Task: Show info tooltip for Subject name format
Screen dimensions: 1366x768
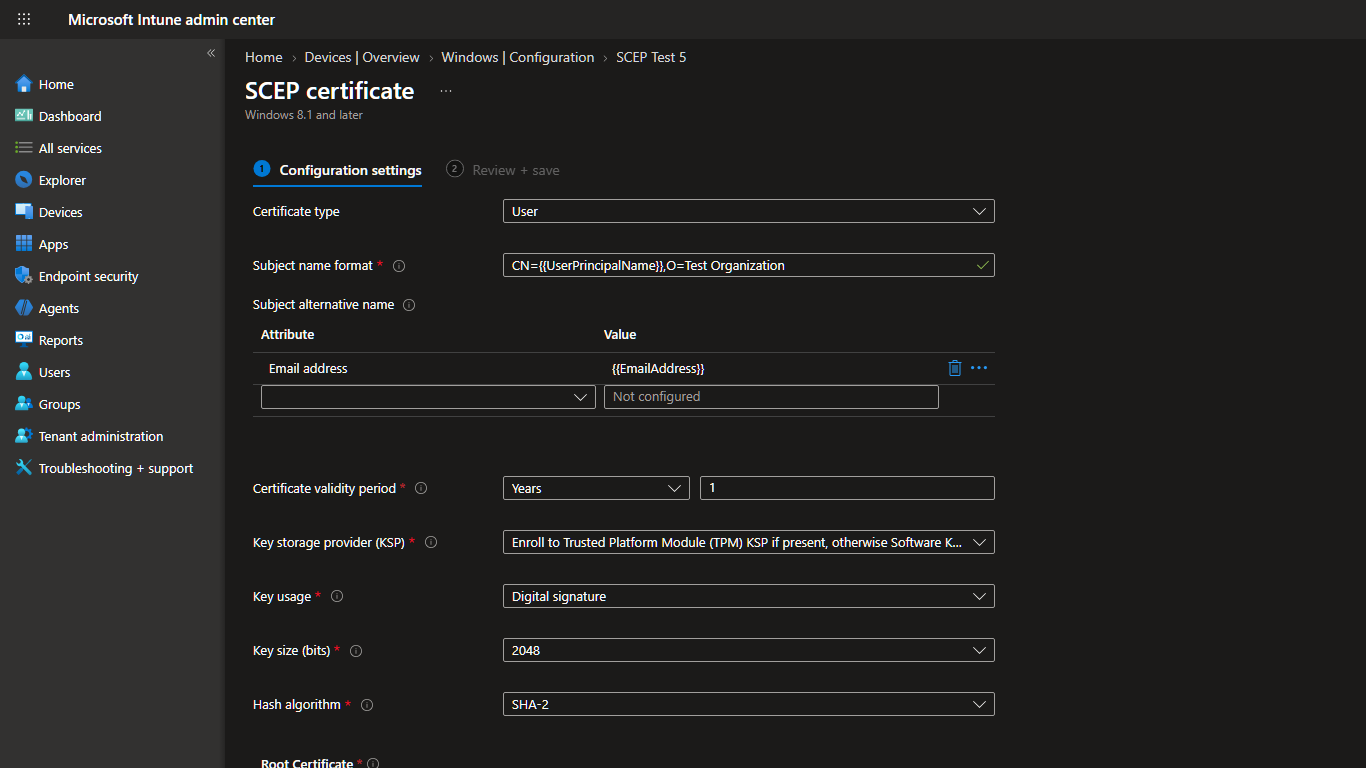Action: point(399,266)
